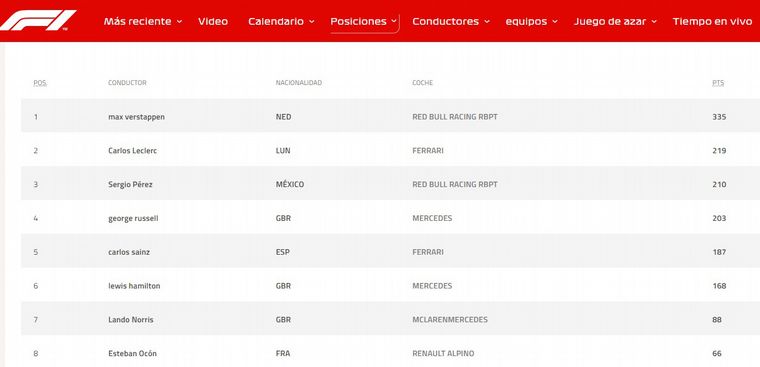Click points value 203
Screen dimensions: 760x367
[719, 219]
